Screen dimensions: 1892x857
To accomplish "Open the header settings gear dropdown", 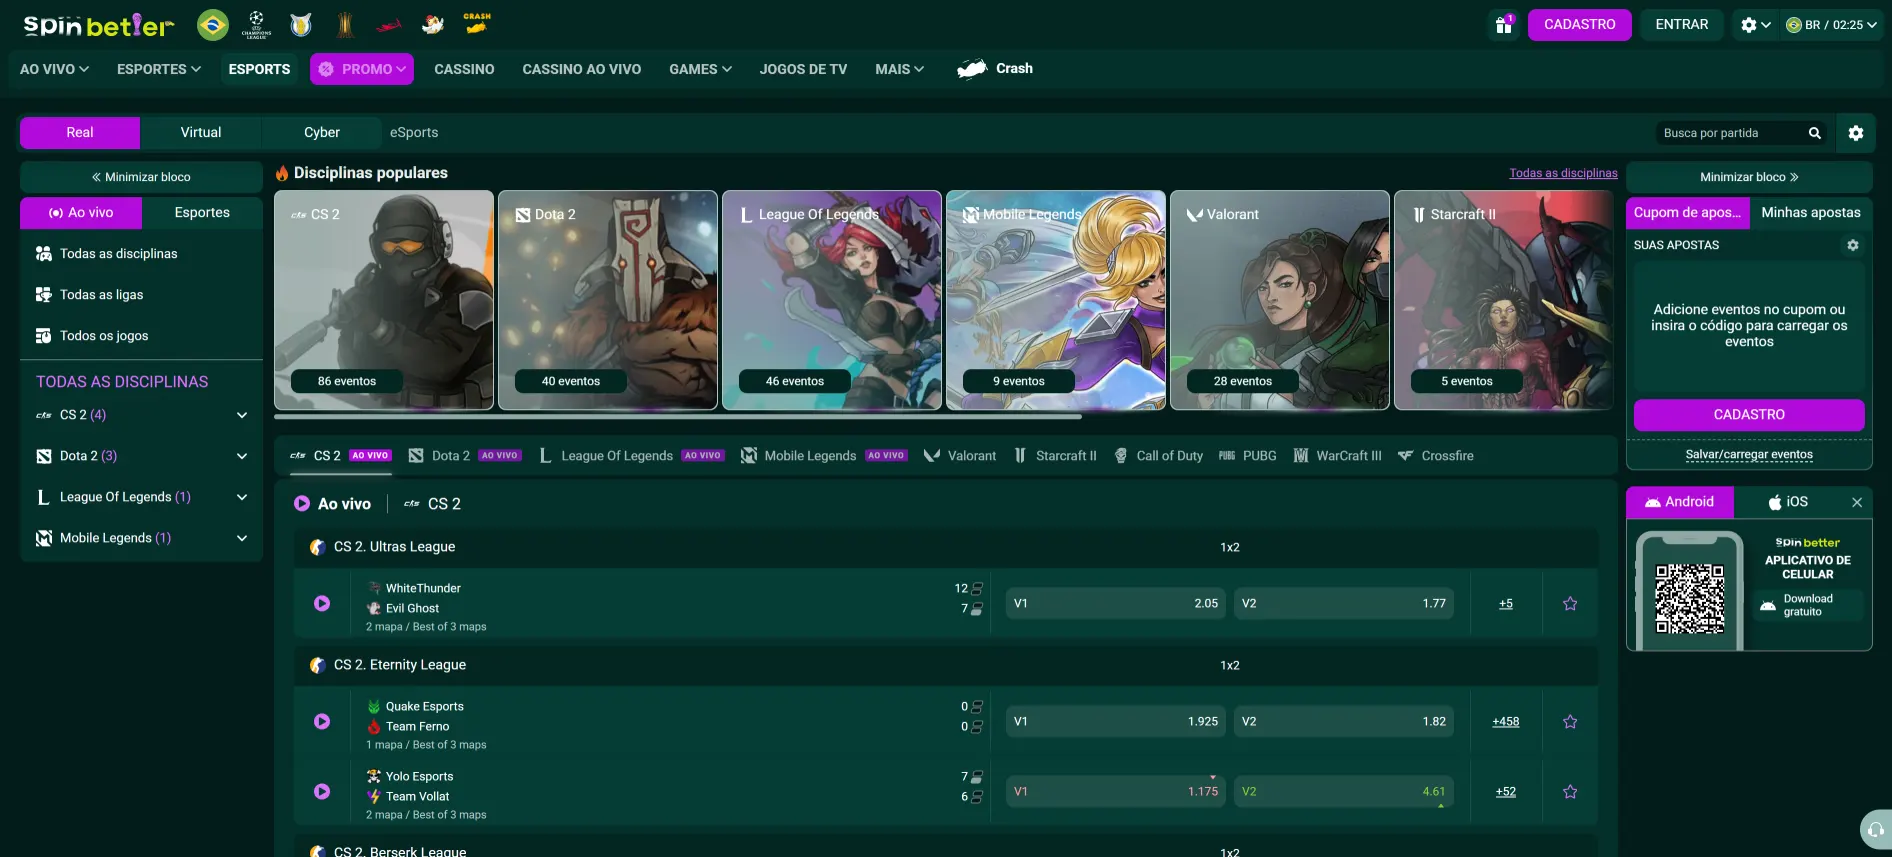I will tap(1755, 25).
